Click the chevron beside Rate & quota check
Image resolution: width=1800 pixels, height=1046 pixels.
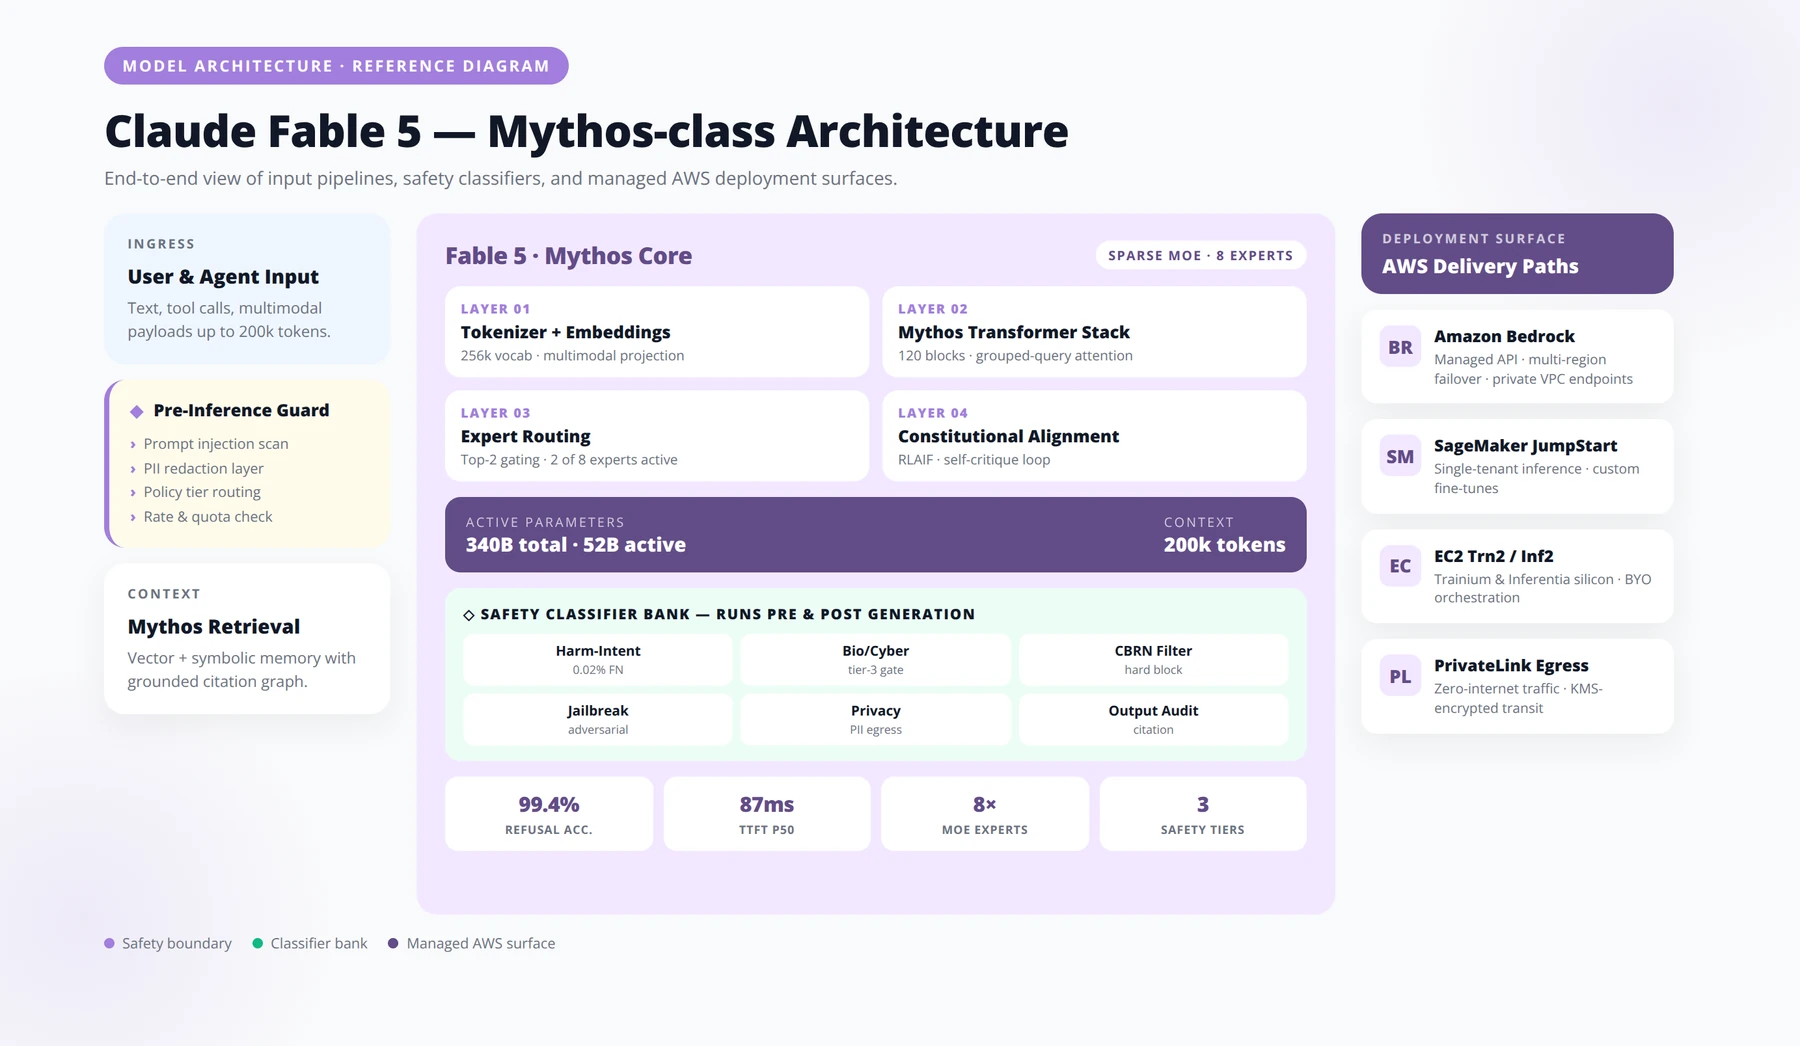coord(133,517)
